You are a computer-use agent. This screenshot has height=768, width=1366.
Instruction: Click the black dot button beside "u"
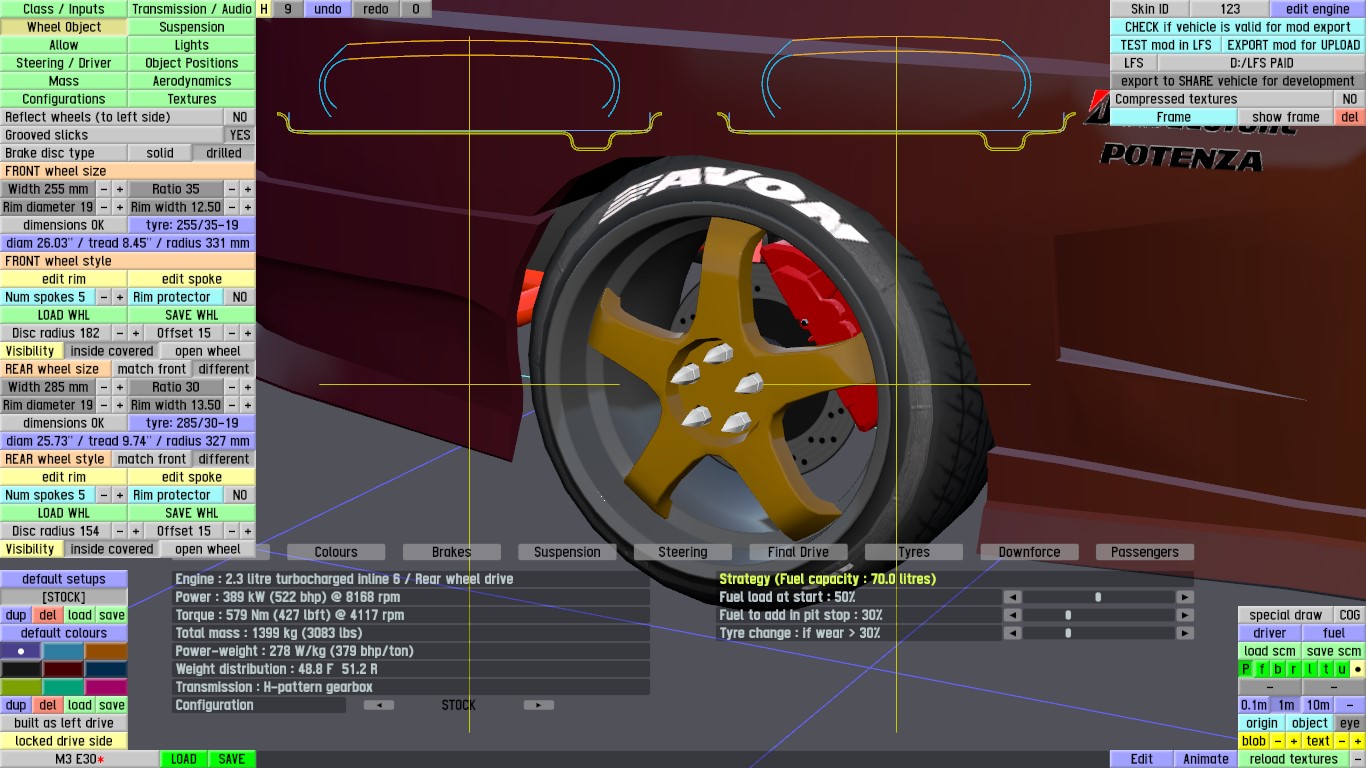pos(1358,669)
